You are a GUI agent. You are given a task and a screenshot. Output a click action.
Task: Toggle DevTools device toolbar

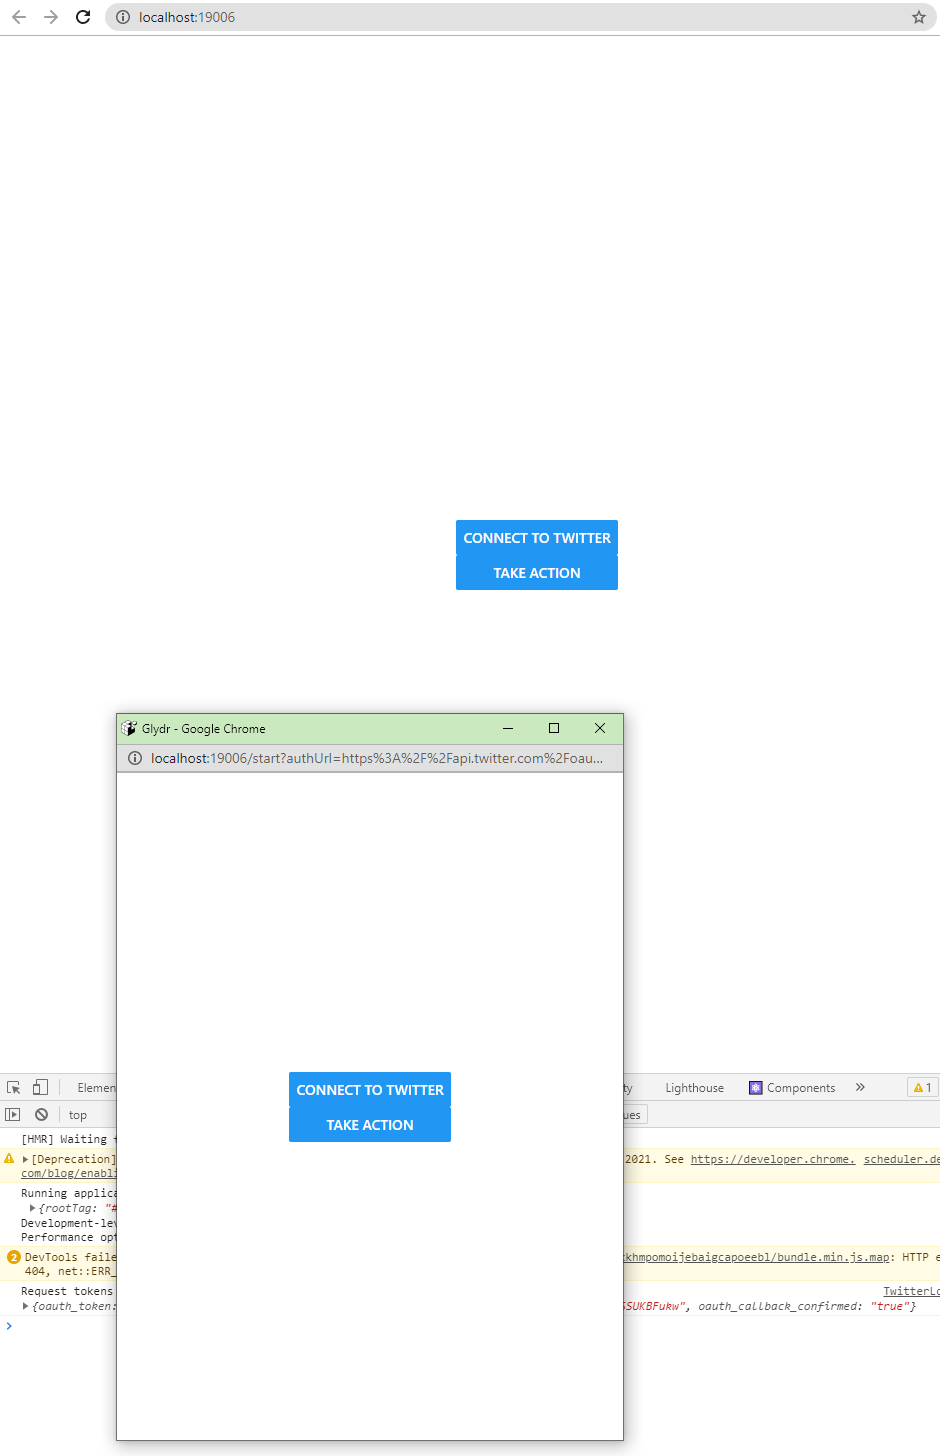[x=40, y=1088]
